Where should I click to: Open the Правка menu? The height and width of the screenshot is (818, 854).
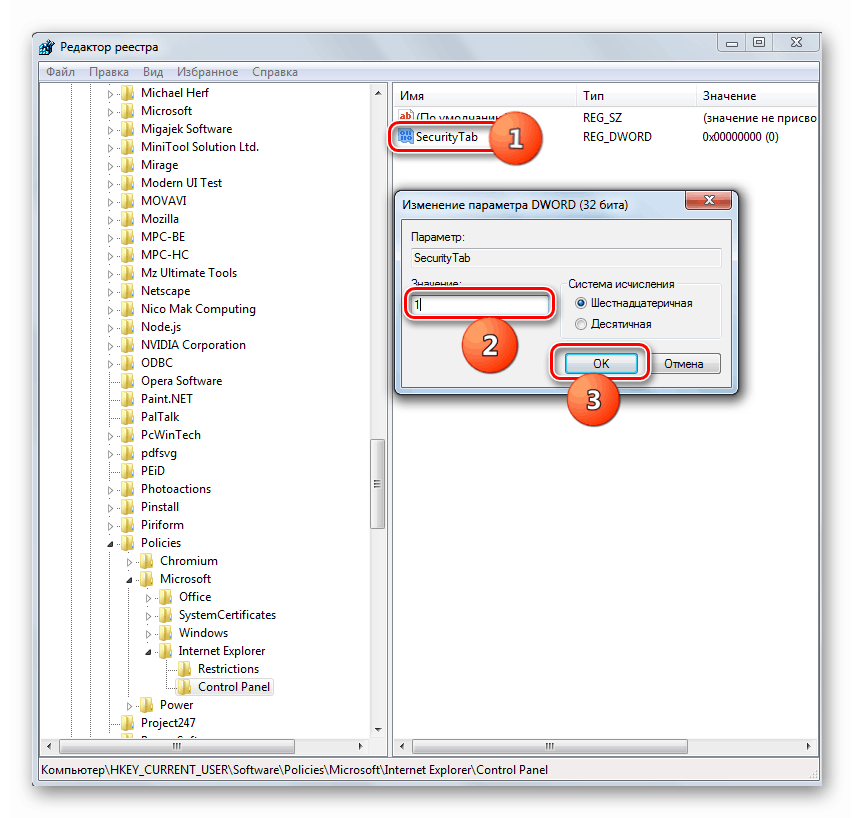coord(109,72)
